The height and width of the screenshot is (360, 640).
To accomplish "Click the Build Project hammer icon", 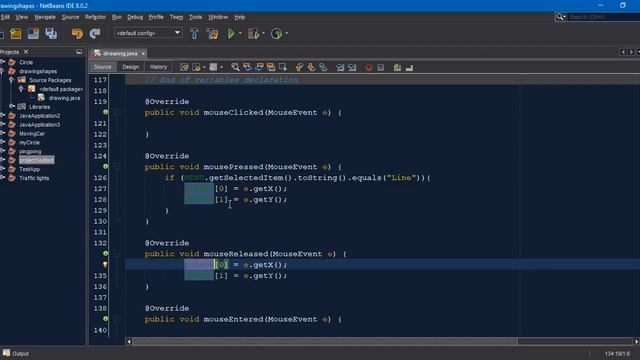I will (x=194, y=33).
